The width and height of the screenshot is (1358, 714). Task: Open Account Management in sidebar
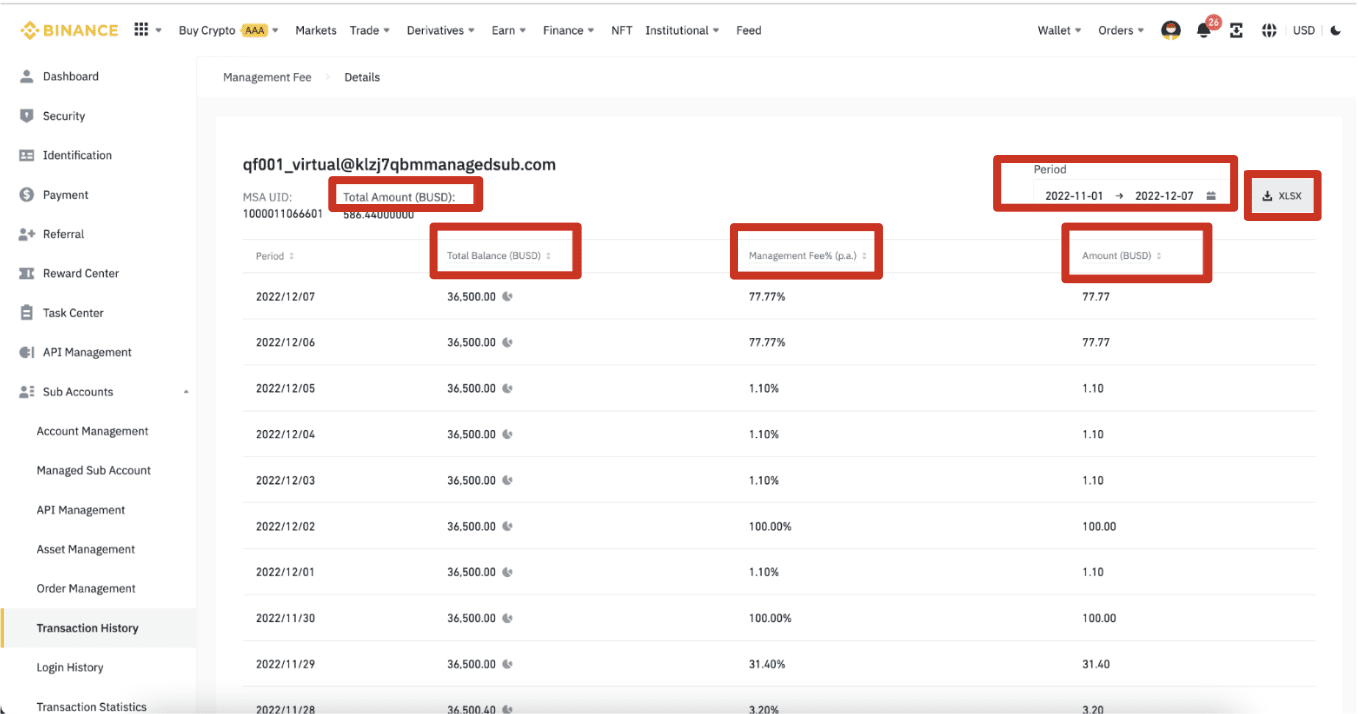coord(93,431)
